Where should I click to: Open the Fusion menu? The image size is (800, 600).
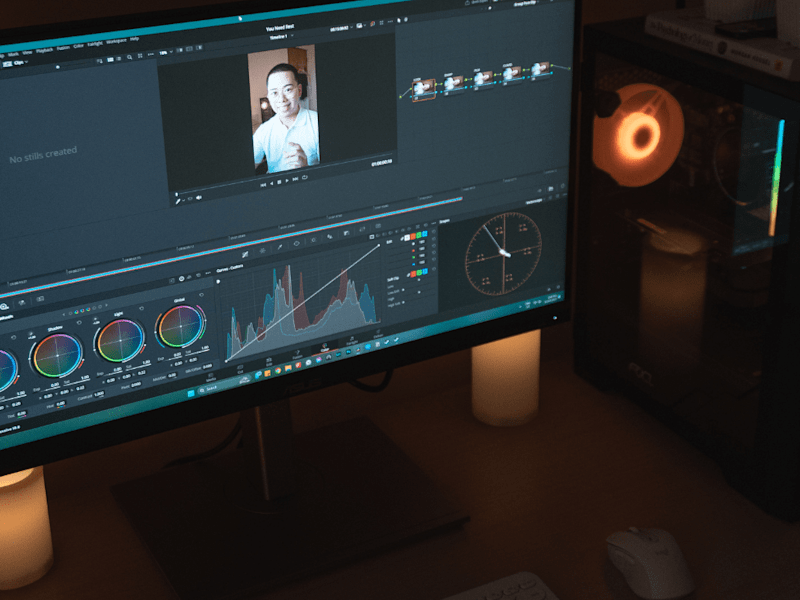63,47
